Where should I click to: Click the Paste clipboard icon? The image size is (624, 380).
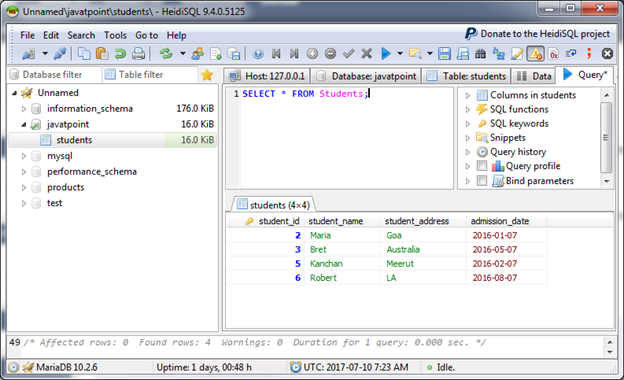(x=102, y=53)
